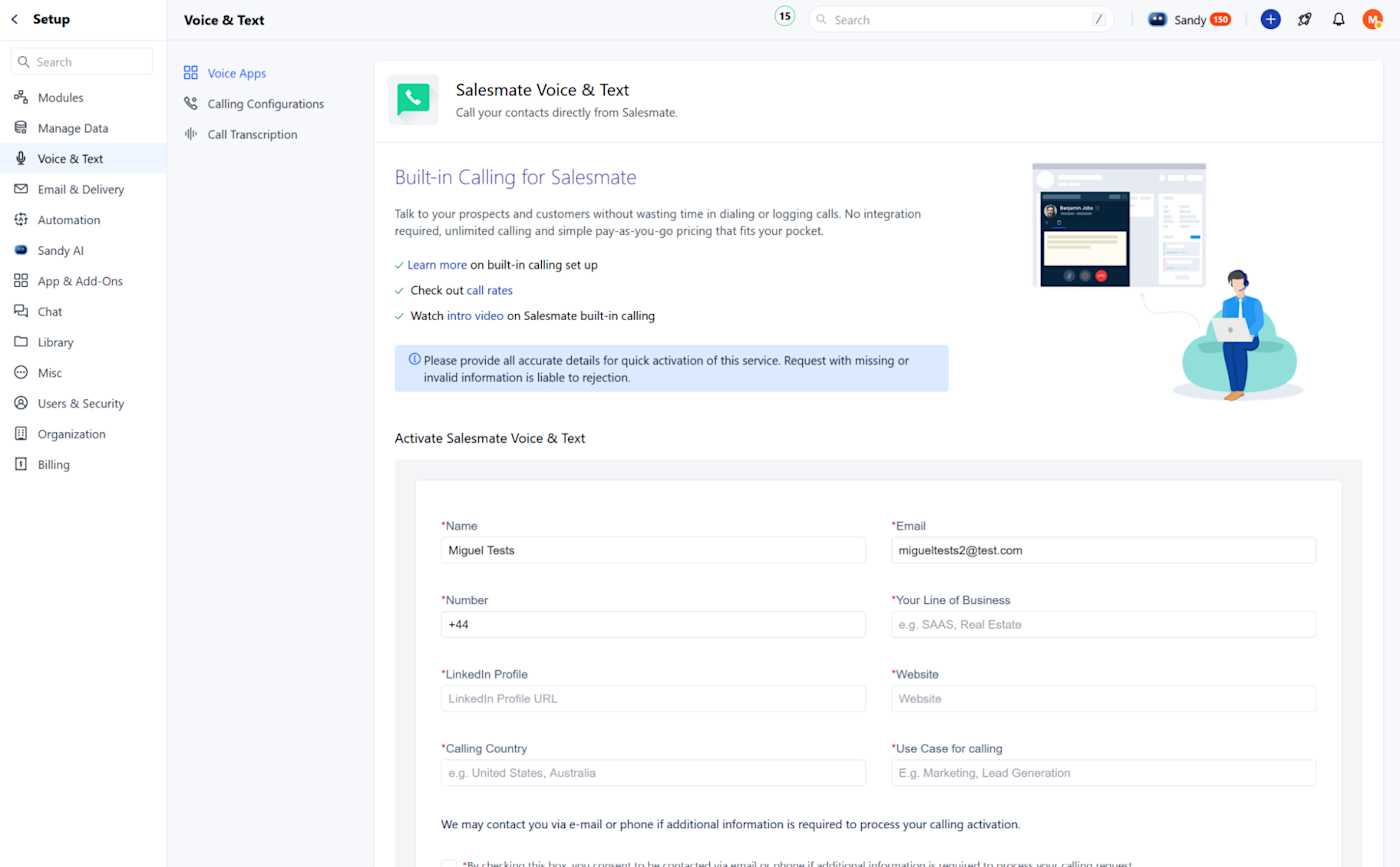Viewport: 1400px width, 867px height.
Task: Click the Sandy AI robot icon in sidebar
Action: click(x=20, y=250)
